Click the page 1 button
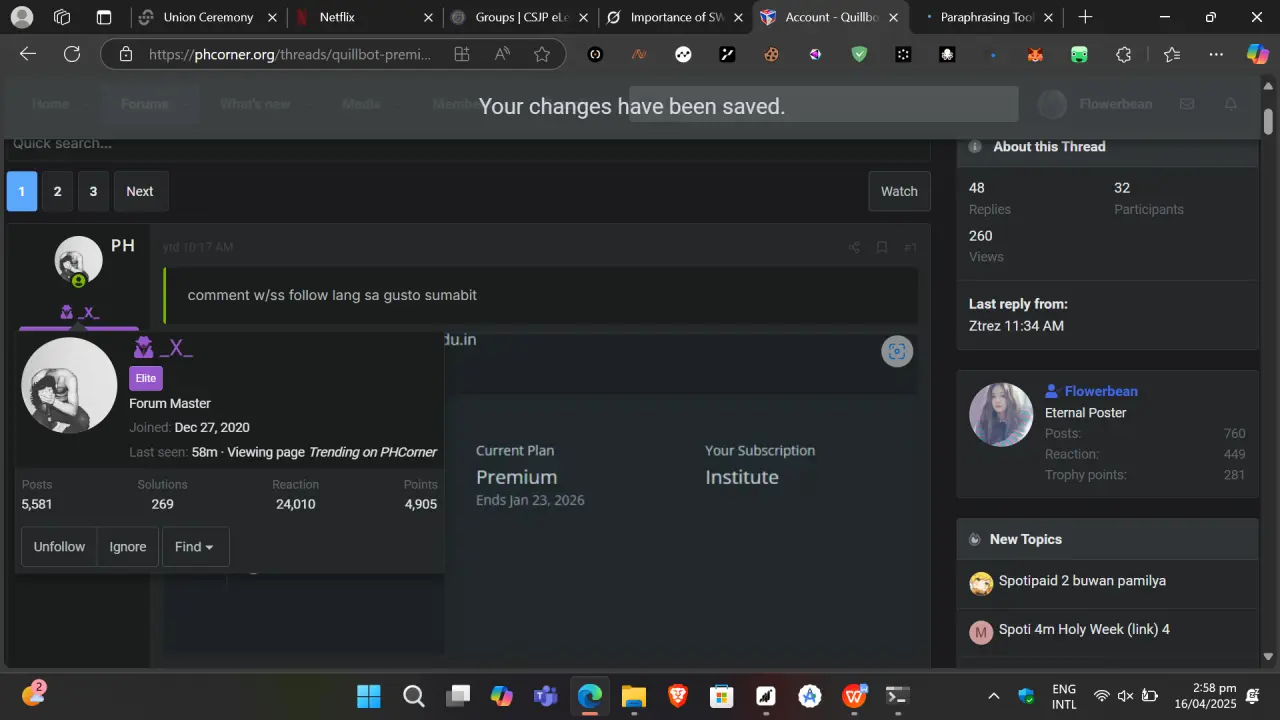This screenshot has height=720, width=1280. click(22, 191)
